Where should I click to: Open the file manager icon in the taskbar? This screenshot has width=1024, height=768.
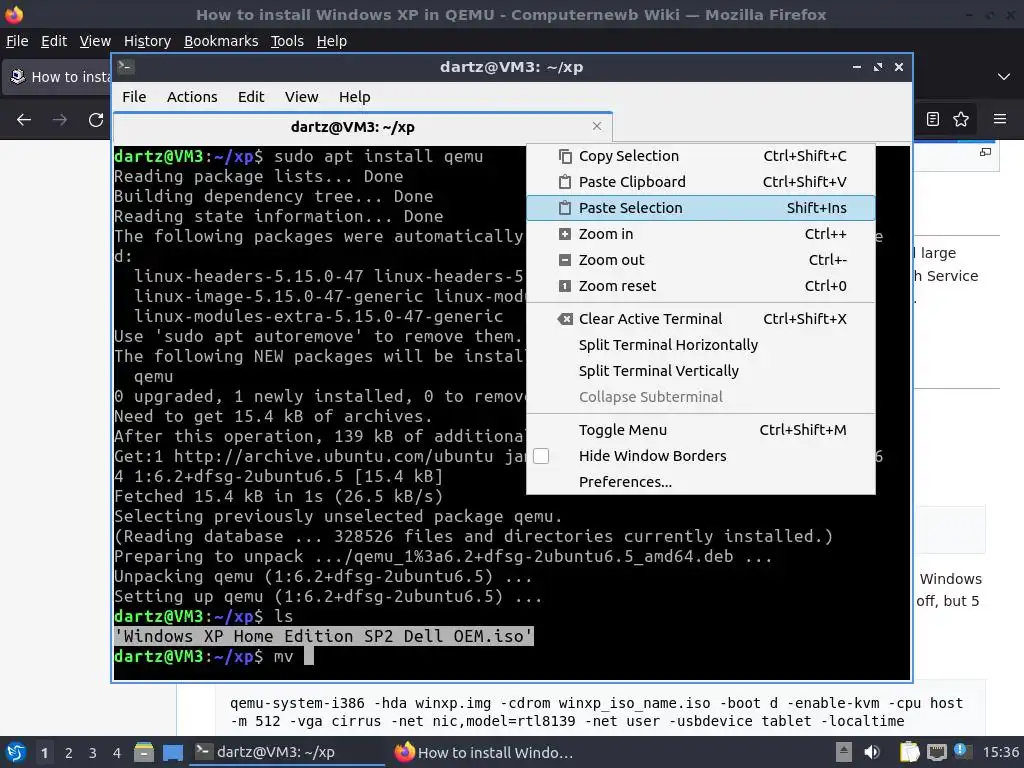pos(144,752)
